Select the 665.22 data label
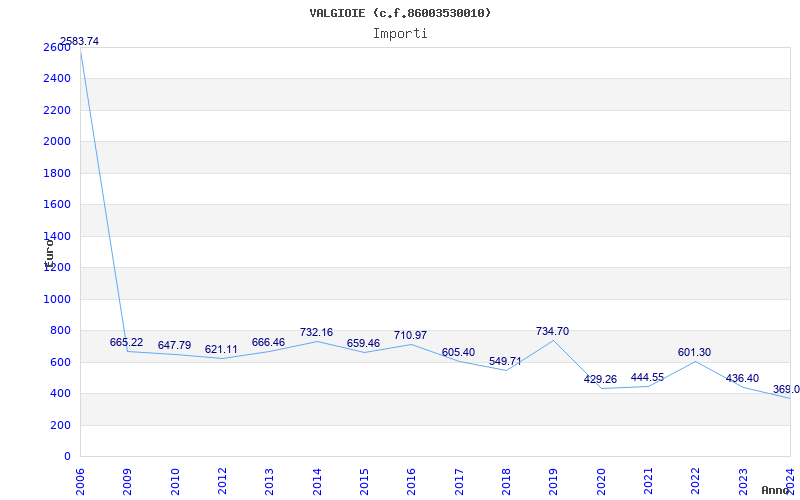Image resolution: width=800 pixels, height=500 pixels. (127, 342)
